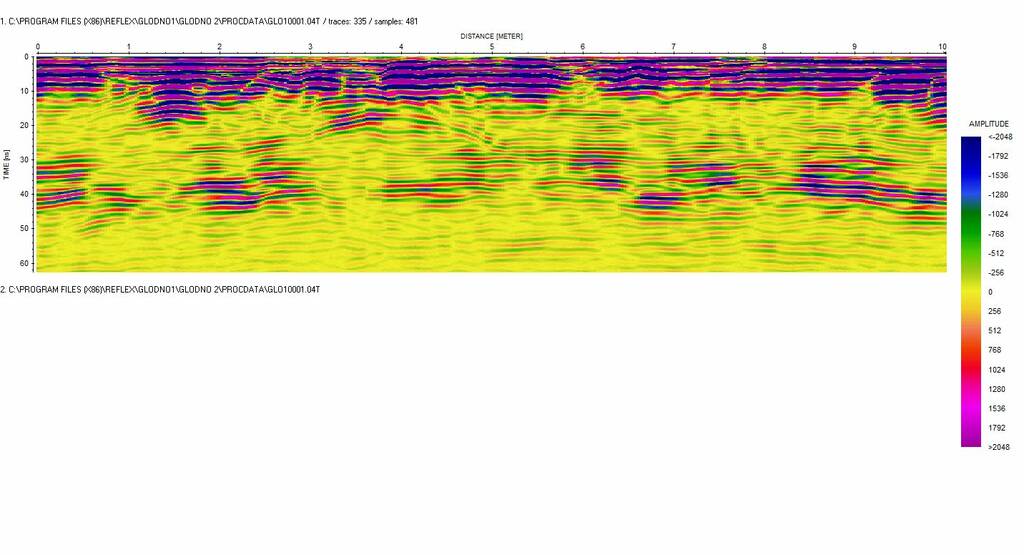Click the 5 meter tick on distance axis
1024x555 pixels.
click(x=492, y=47)
